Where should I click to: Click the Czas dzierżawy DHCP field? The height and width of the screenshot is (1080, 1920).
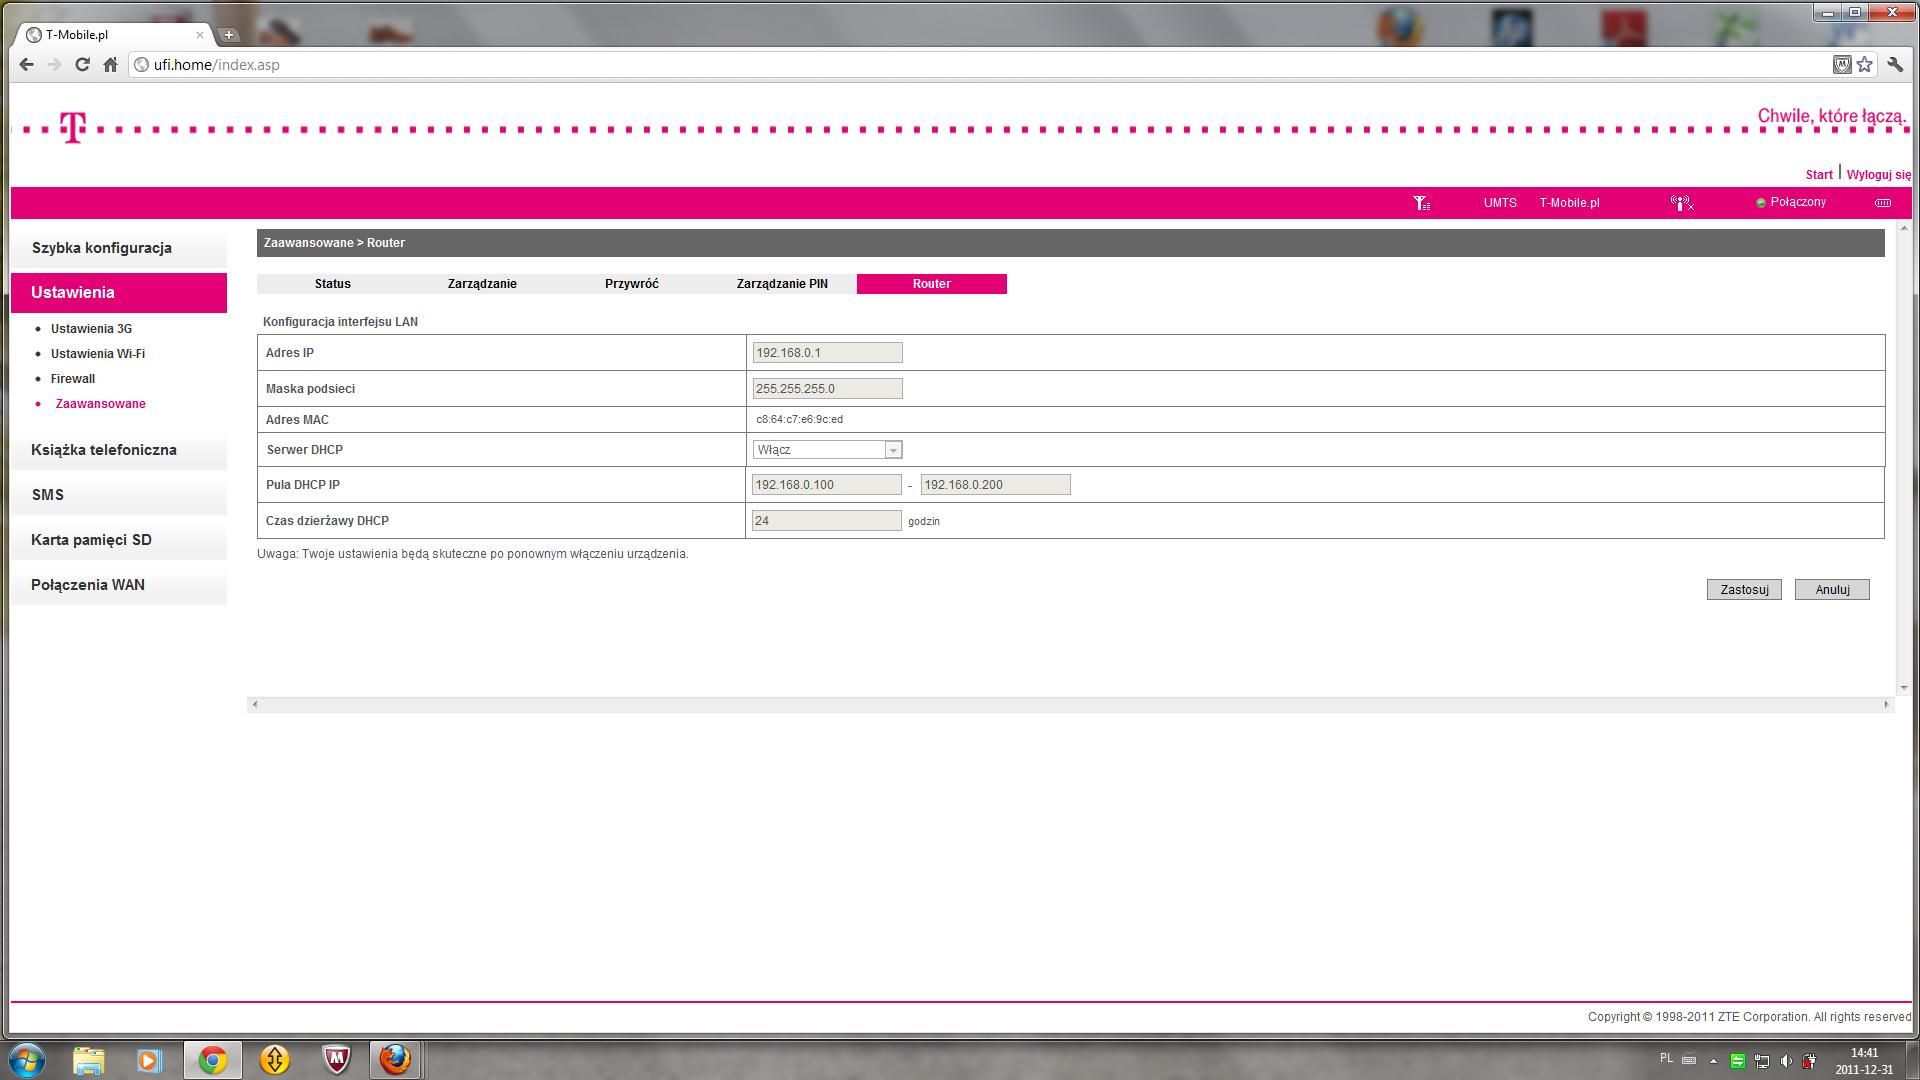827,521
